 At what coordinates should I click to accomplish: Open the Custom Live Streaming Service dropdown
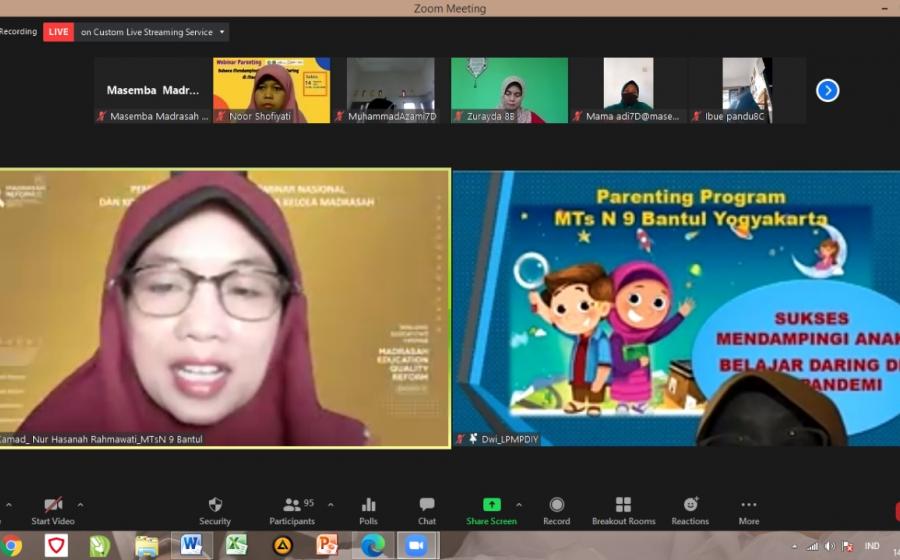[x=153, y=32]
